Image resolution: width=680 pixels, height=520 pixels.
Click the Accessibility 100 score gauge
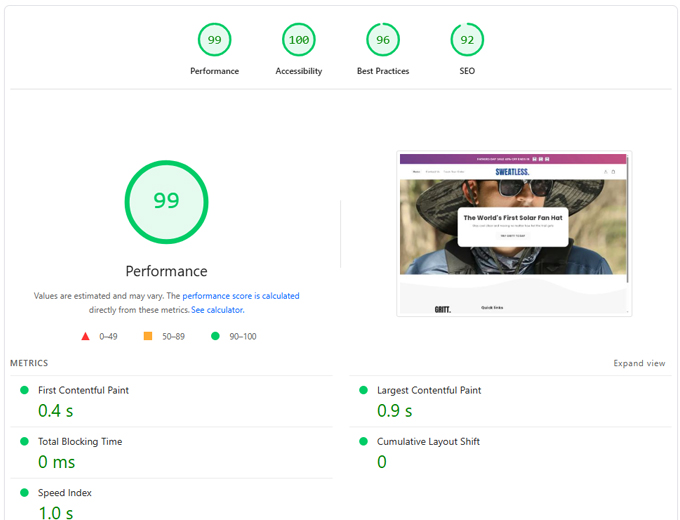pyautogui.click(x=298, y=40)
